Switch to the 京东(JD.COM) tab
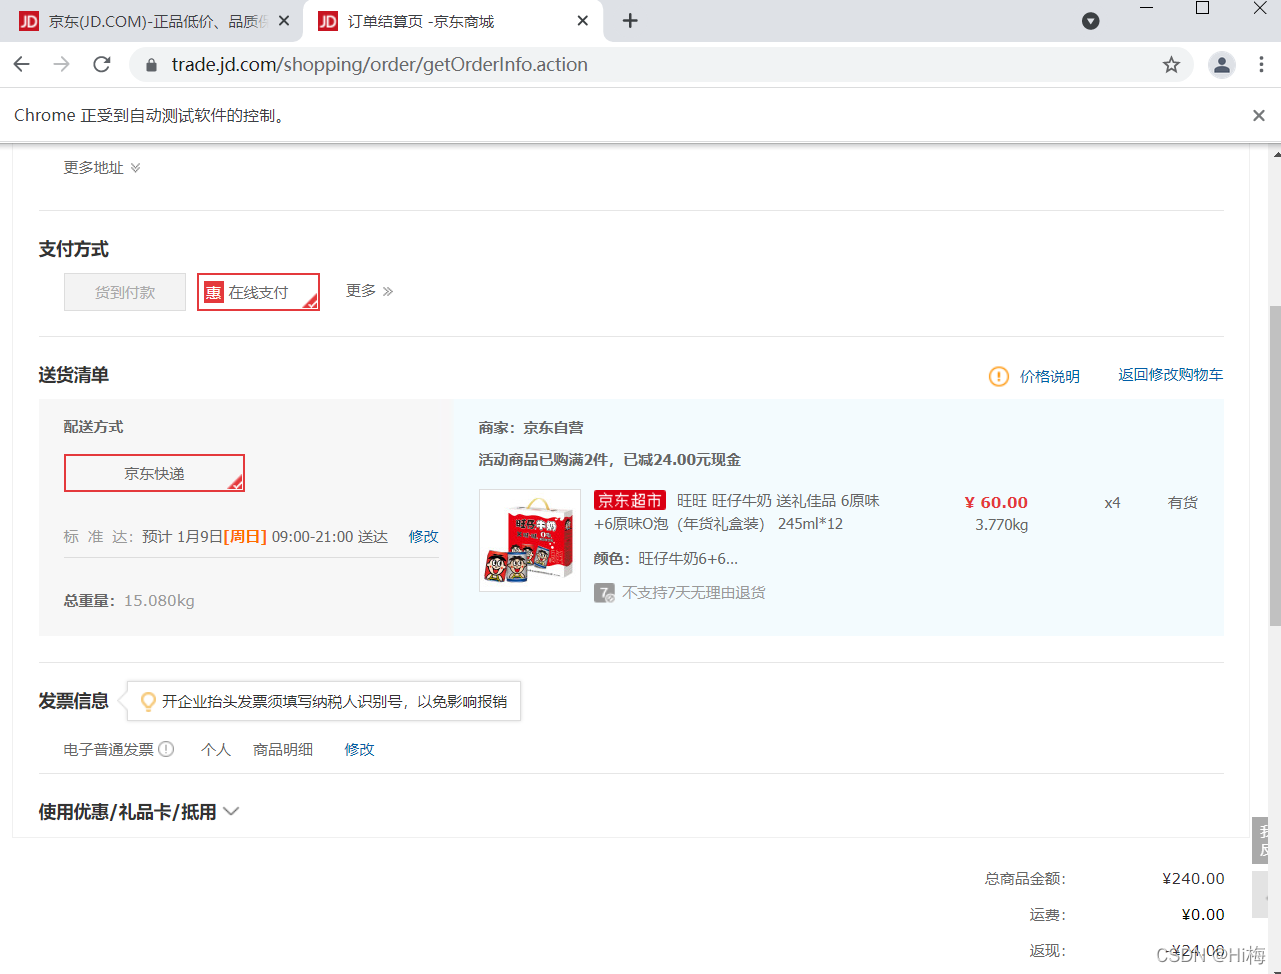 tap(152, 21)
